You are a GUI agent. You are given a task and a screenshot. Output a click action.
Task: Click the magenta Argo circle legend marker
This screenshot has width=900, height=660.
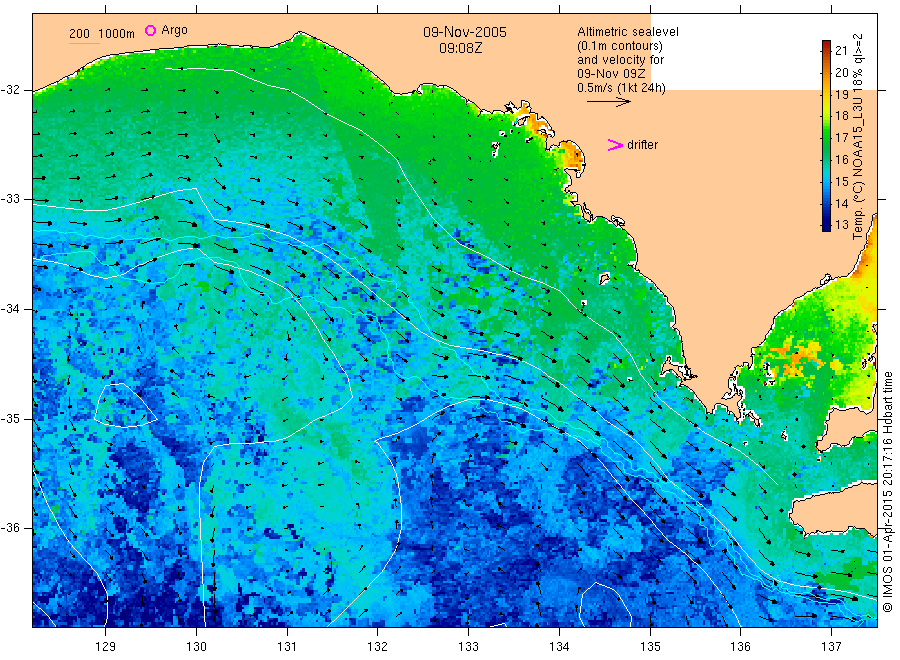tap(150, 30)
